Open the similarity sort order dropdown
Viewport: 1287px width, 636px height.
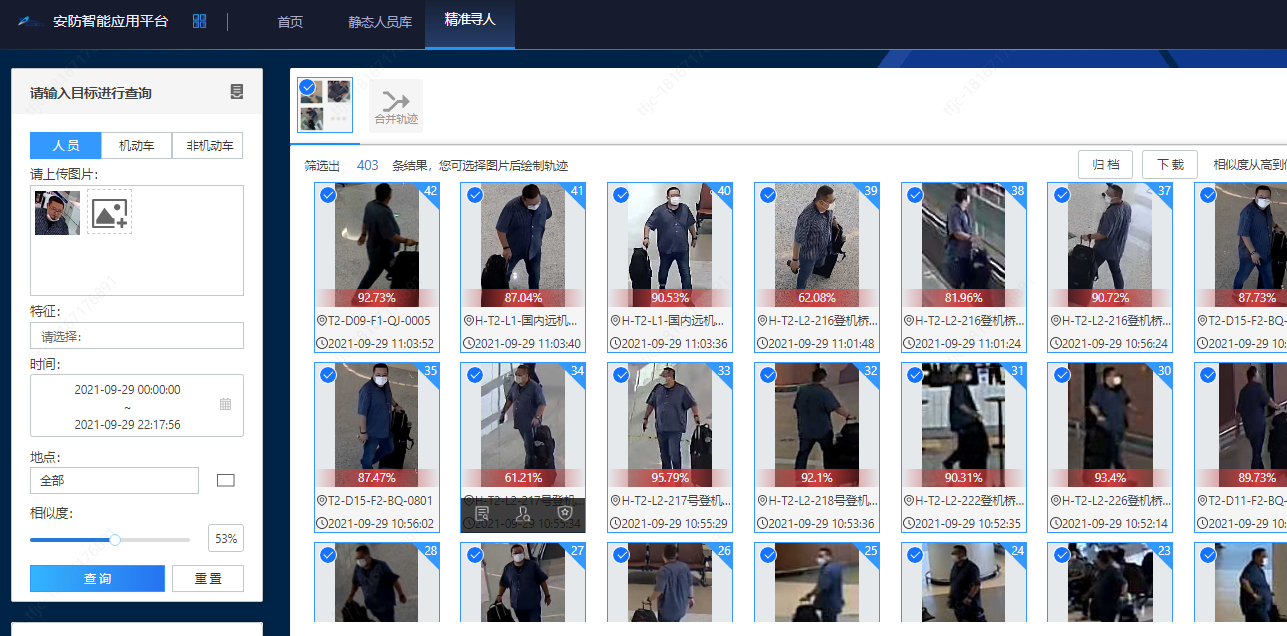point(1248,165)
